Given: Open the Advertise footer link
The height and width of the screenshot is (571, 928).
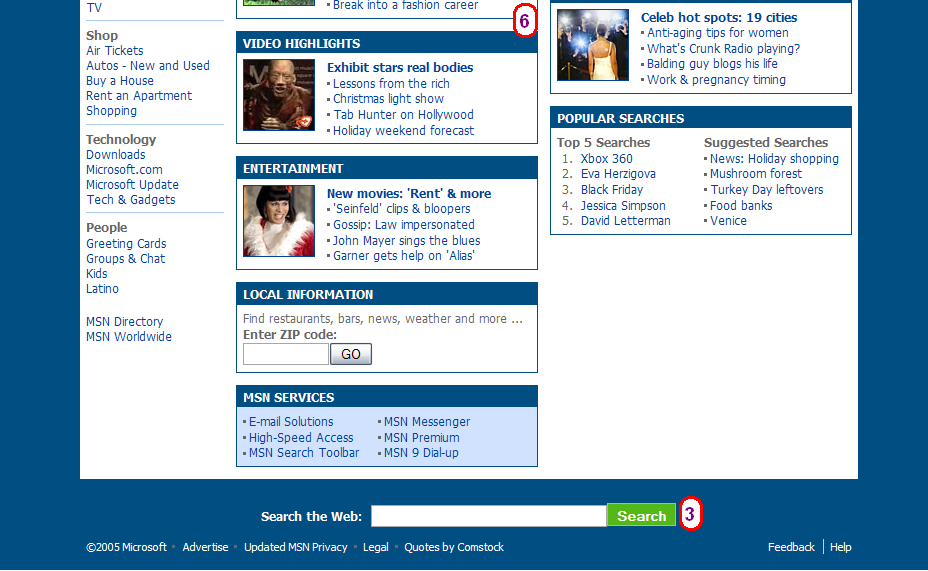Looking at the screenshot, I should [205, 547].
